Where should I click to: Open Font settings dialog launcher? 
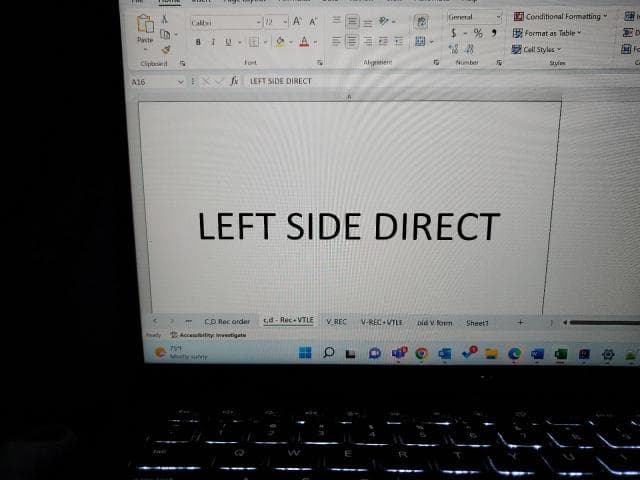(x=320, y=62)
